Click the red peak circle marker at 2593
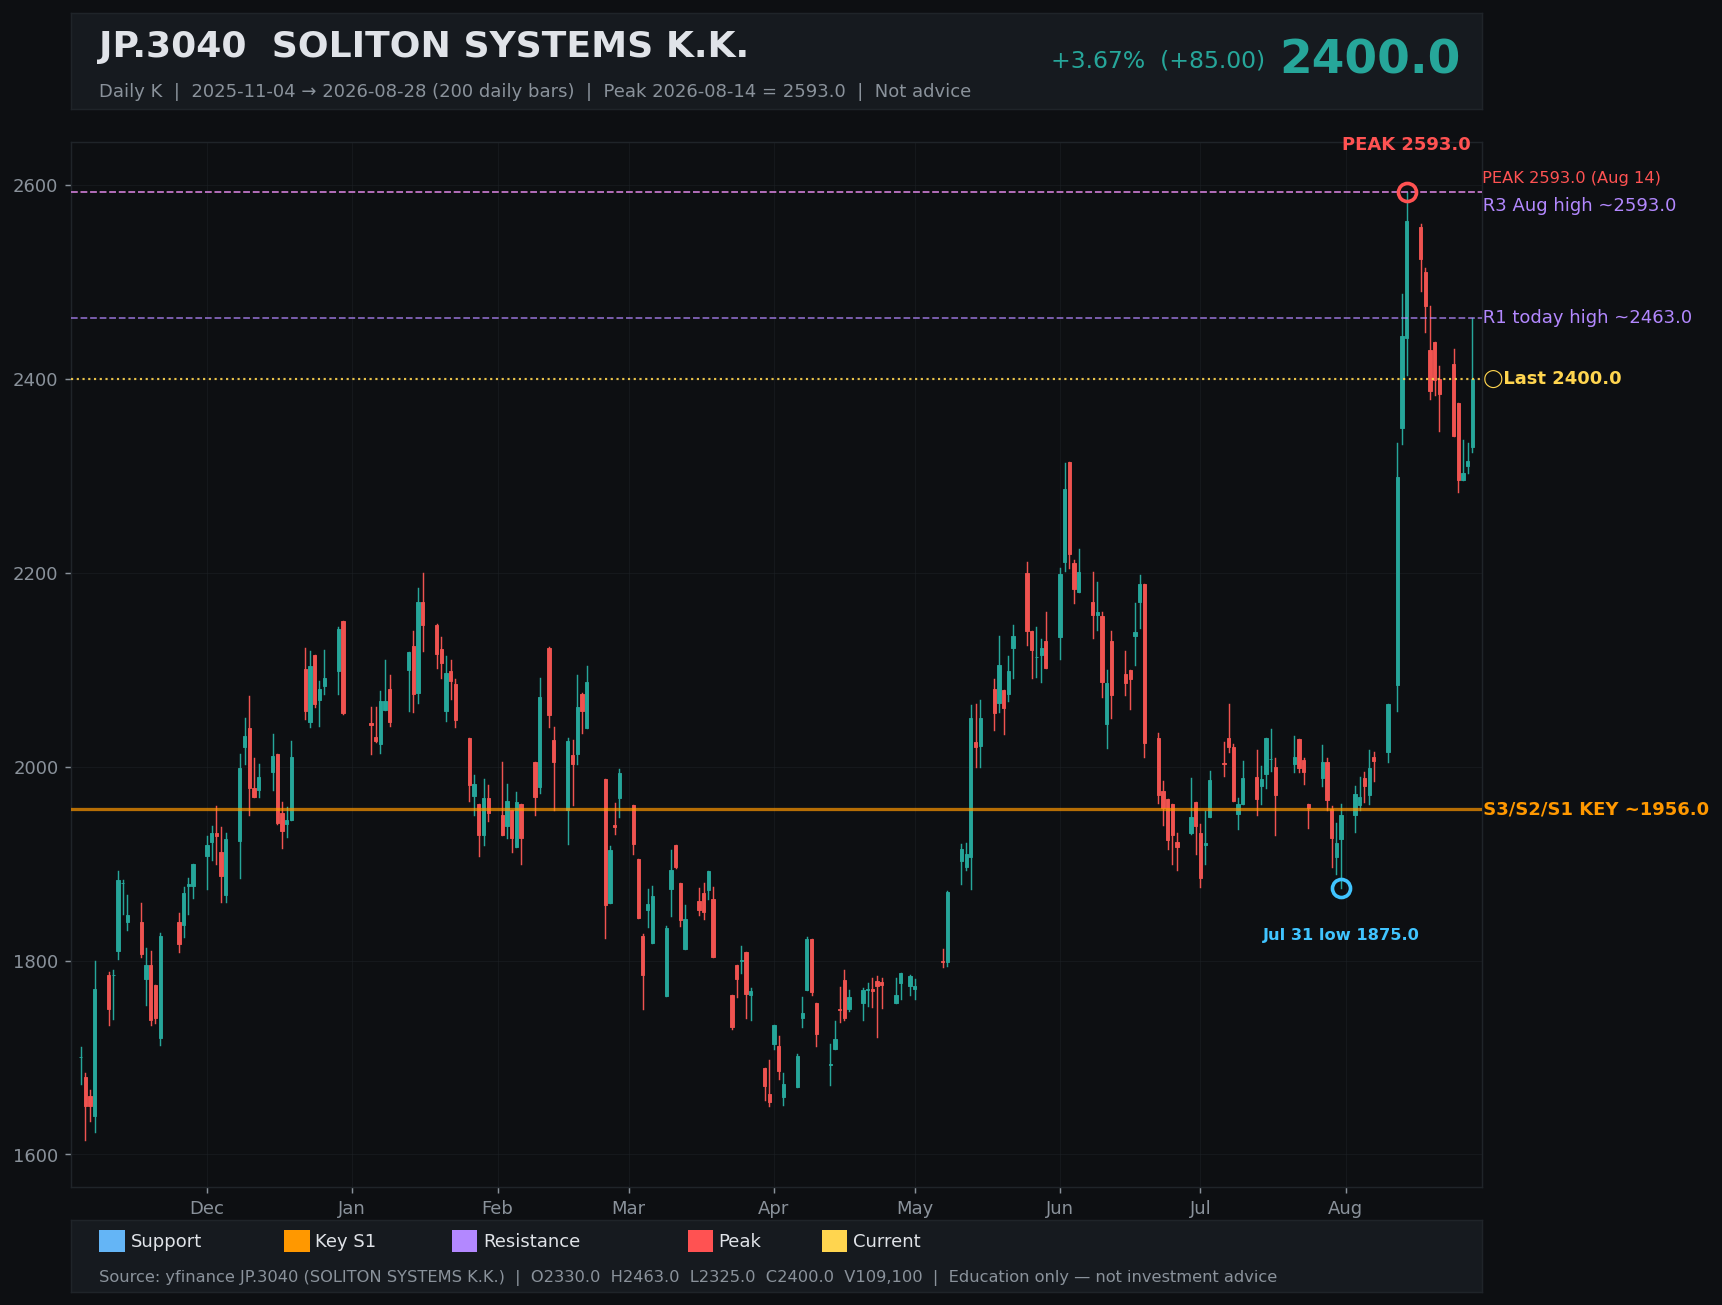This screenshot has width=1722, height=1305. tap(1407, 192)
